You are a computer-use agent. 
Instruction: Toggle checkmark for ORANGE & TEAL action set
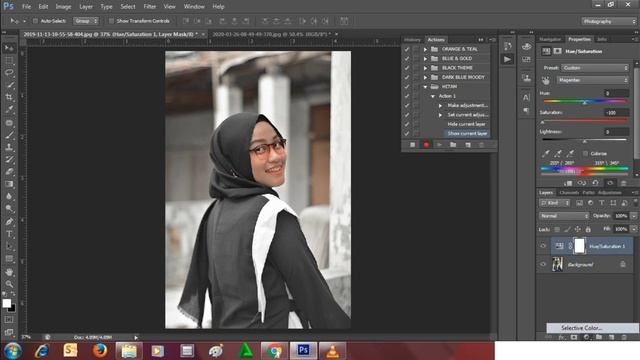click(x=407, y=49)
